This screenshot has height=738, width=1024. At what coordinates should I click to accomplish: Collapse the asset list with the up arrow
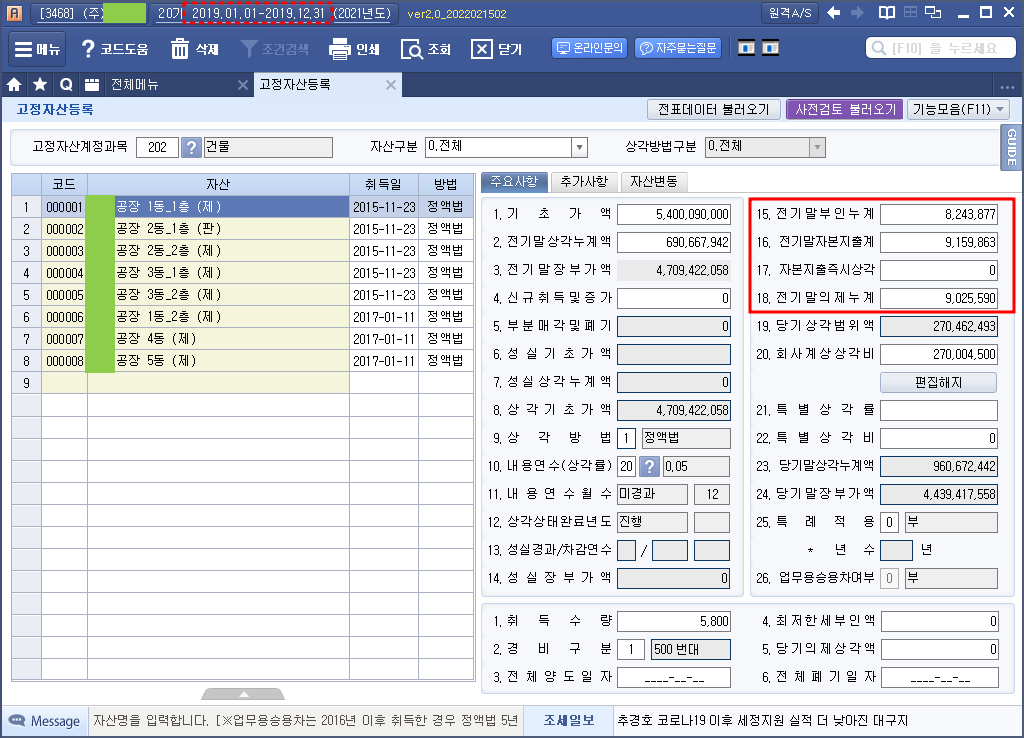click(241, 693)
